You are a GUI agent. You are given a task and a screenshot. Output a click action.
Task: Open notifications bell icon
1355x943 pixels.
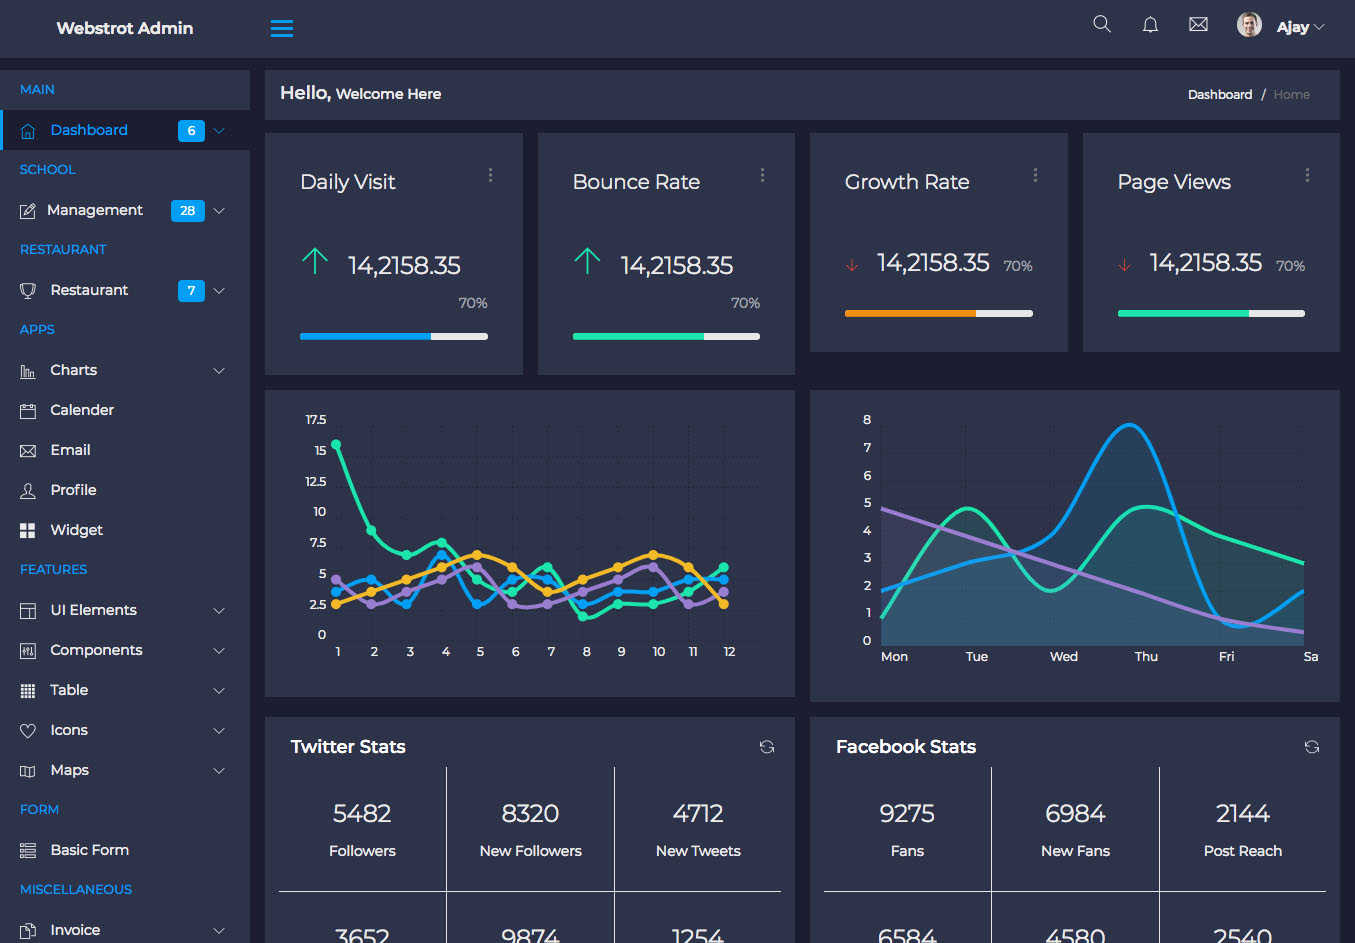tap(1150, 24)
